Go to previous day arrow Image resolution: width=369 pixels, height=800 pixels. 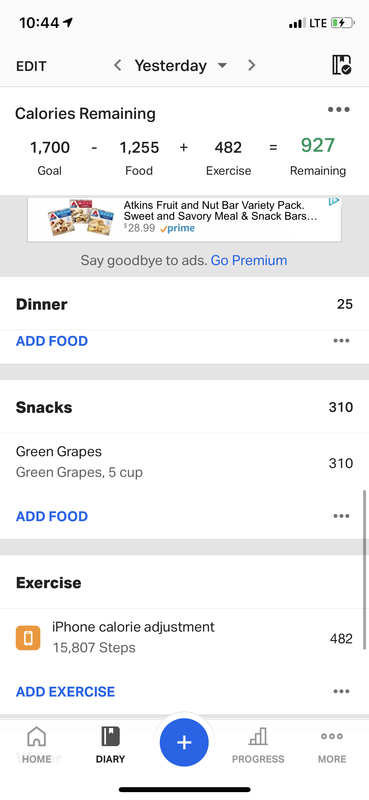point(117,65)
